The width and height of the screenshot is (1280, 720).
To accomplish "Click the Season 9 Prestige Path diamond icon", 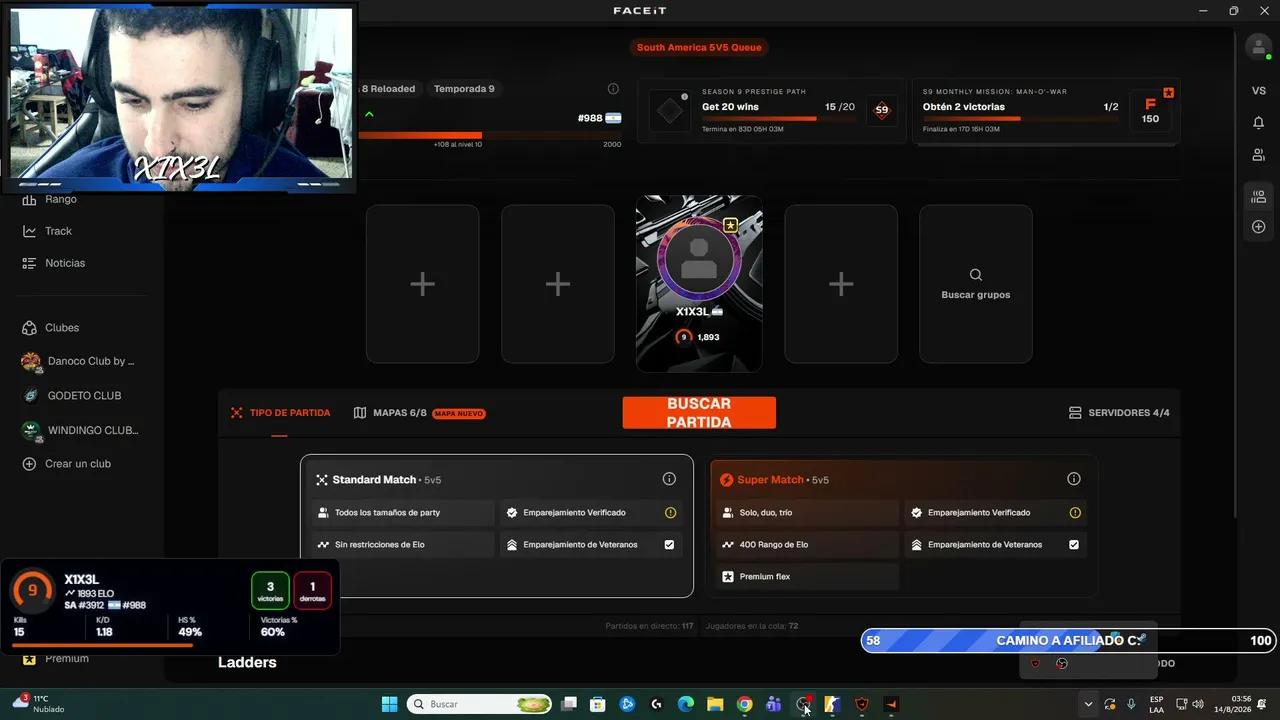I will pyautogui.click(x=670, y=111).
